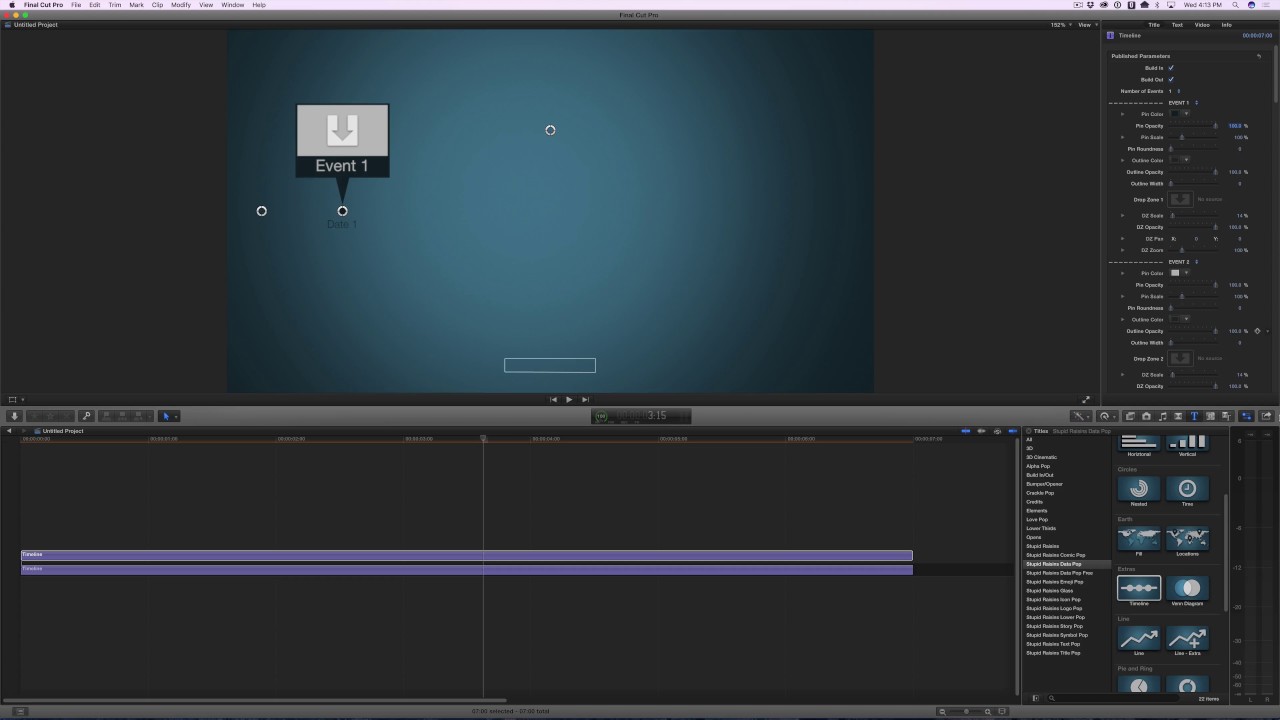The width and height of the screenshot is (1280, 720).
Task: Click the Drop Zone 1 image well
Action: pyautogui.click(x=1181, y=199)
